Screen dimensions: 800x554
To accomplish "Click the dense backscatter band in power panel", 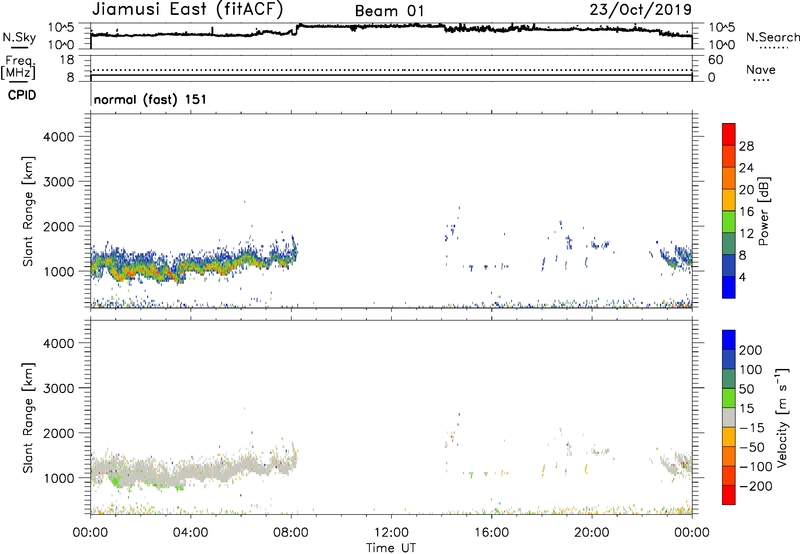I will 193,262.
